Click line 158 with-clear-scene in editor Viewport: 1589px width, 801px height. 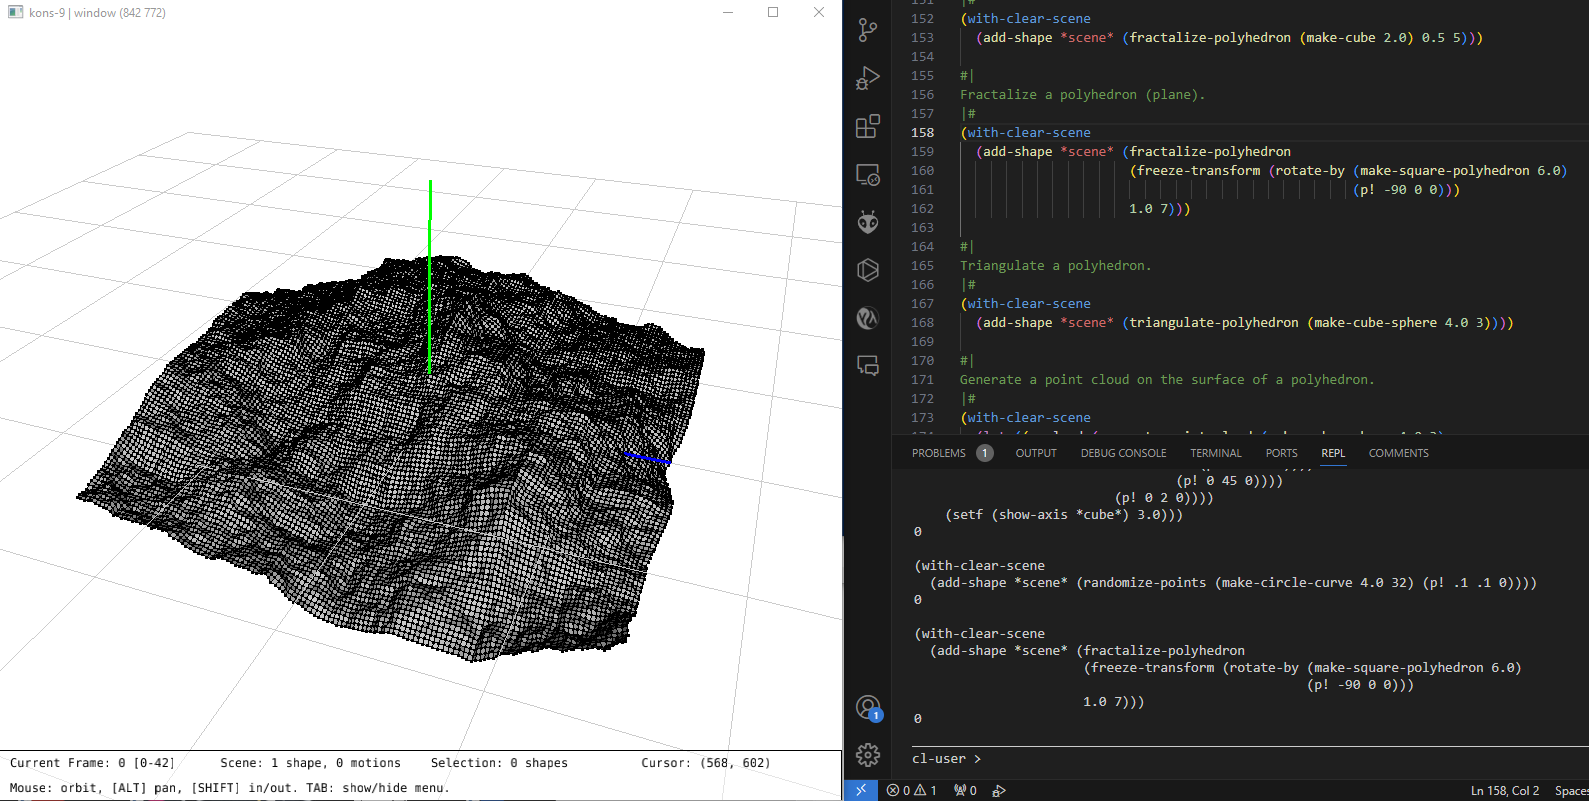pos(1028,133)
